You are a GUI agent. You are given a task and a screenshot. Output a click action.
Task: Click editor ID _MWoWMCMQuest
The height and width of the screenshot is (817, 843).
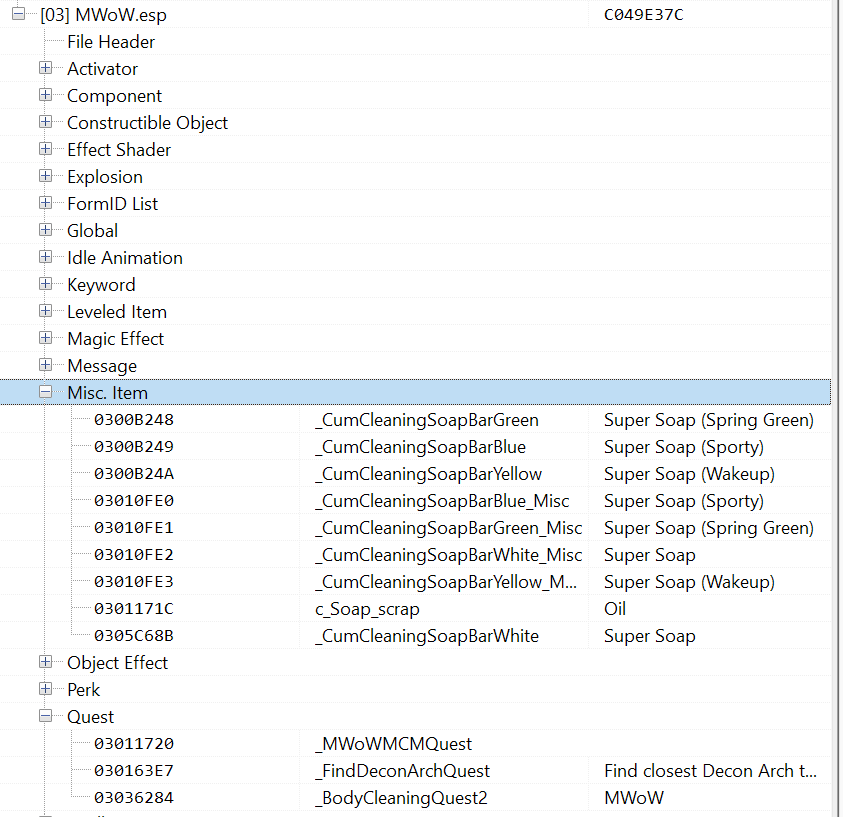[393, 744]
